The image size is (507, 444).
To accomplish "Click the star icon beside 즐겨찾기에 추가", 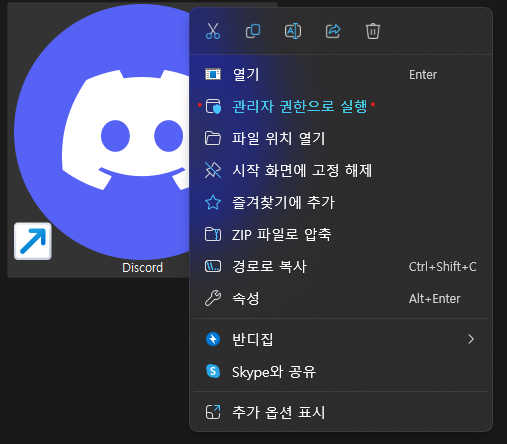I will point(213,202).
